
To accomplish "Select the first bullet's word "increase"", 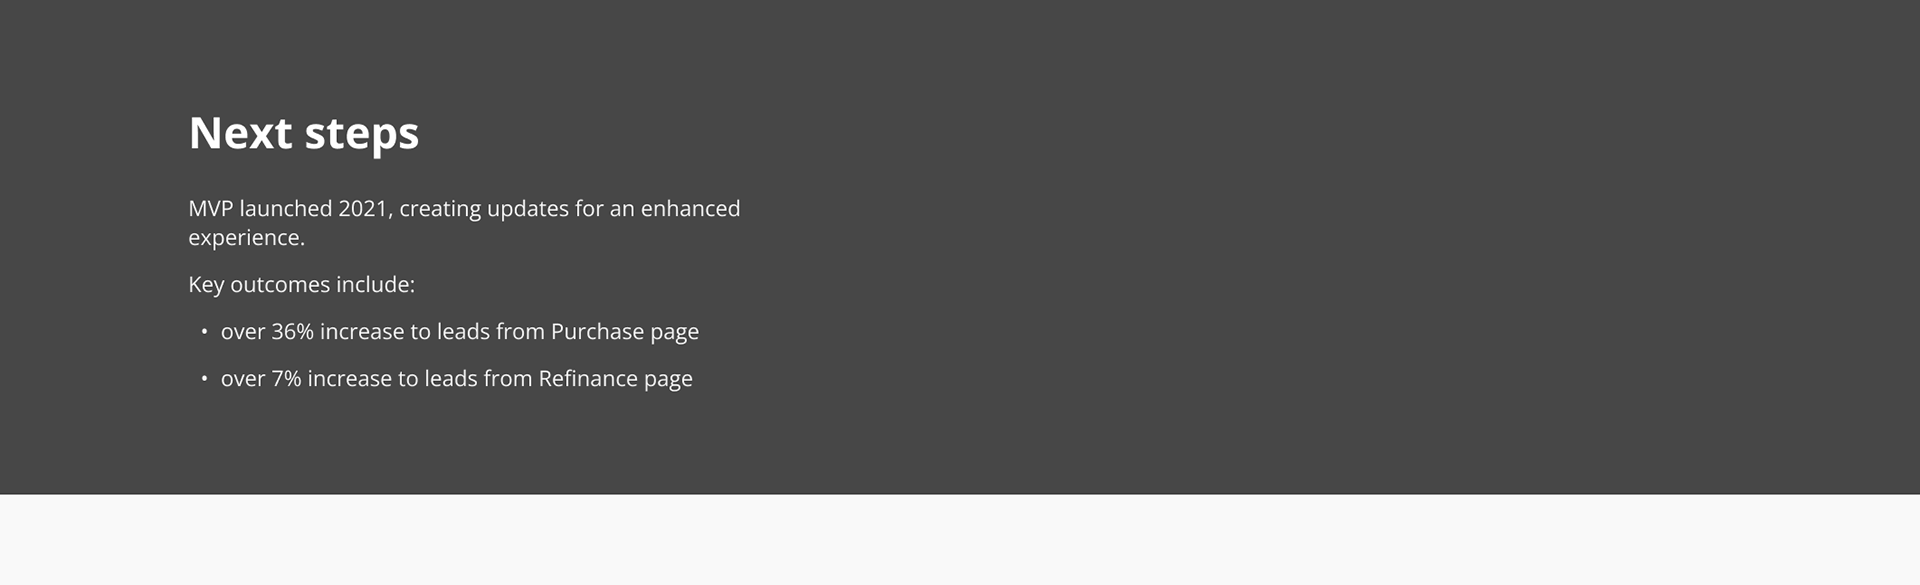I will click(362, 332).
